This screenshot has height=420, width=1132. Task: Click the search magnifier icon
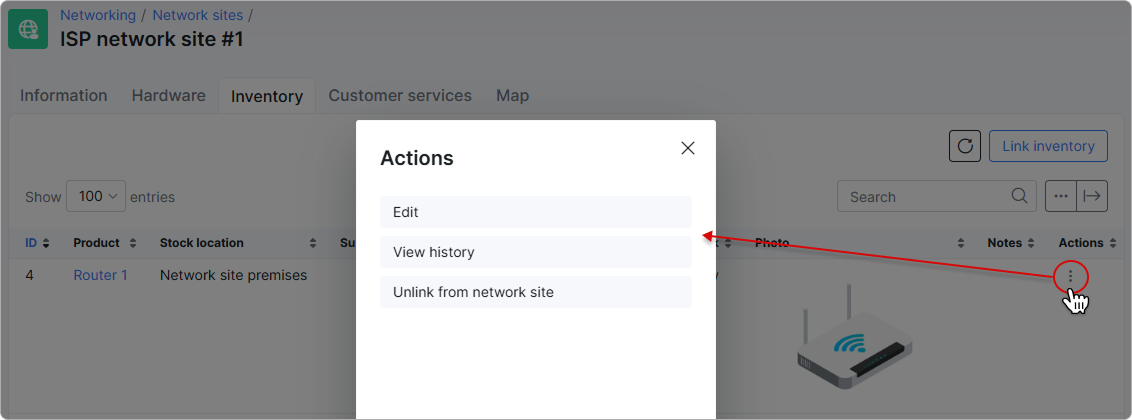1019,196
